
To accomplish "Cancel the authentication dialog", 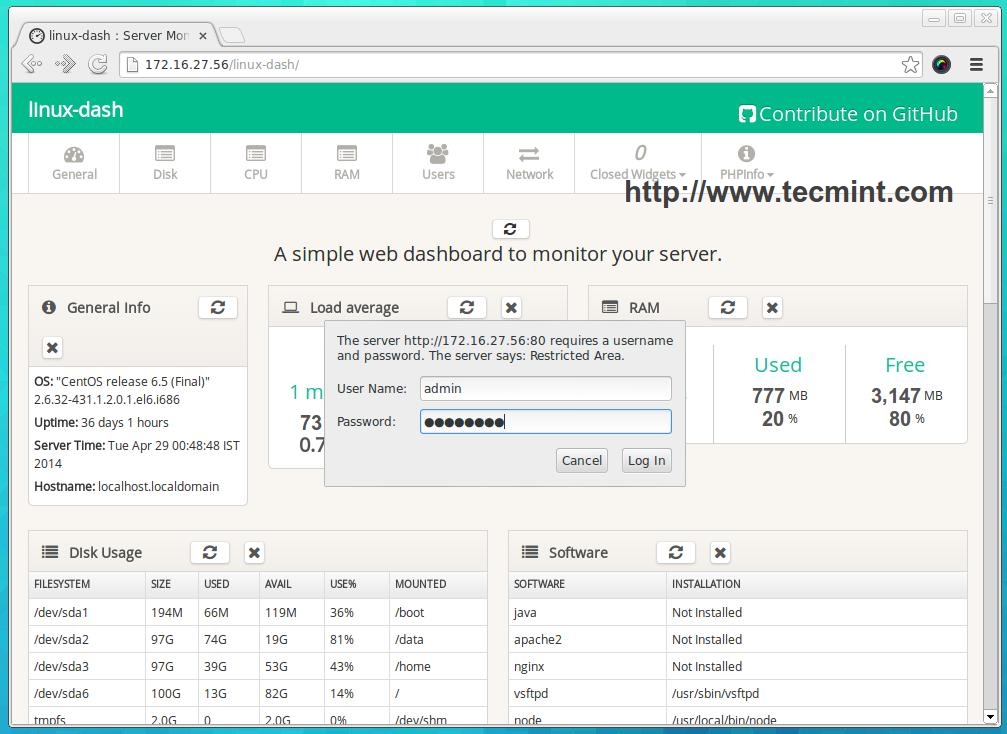I will (x=581, y=460).
